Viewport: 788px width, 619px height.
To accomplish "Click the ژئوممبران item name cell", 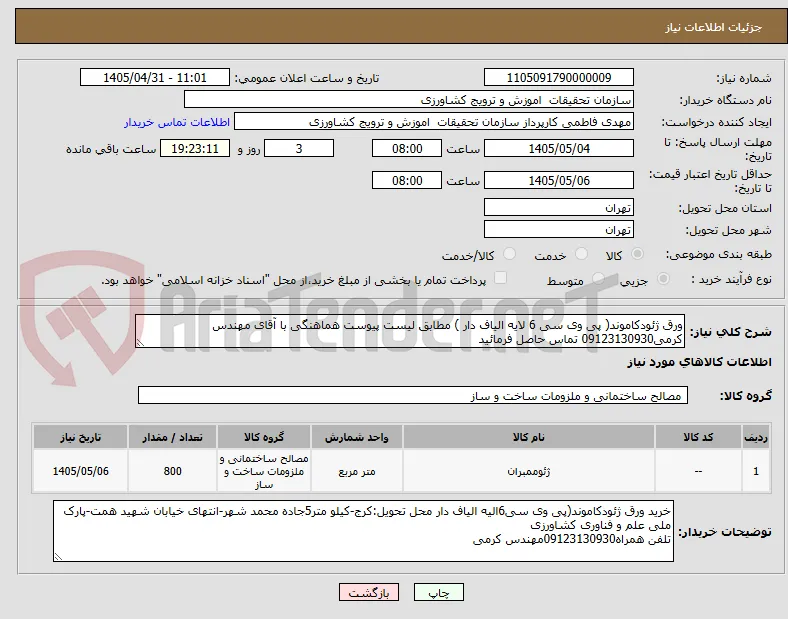I will [x=529, y=471].
